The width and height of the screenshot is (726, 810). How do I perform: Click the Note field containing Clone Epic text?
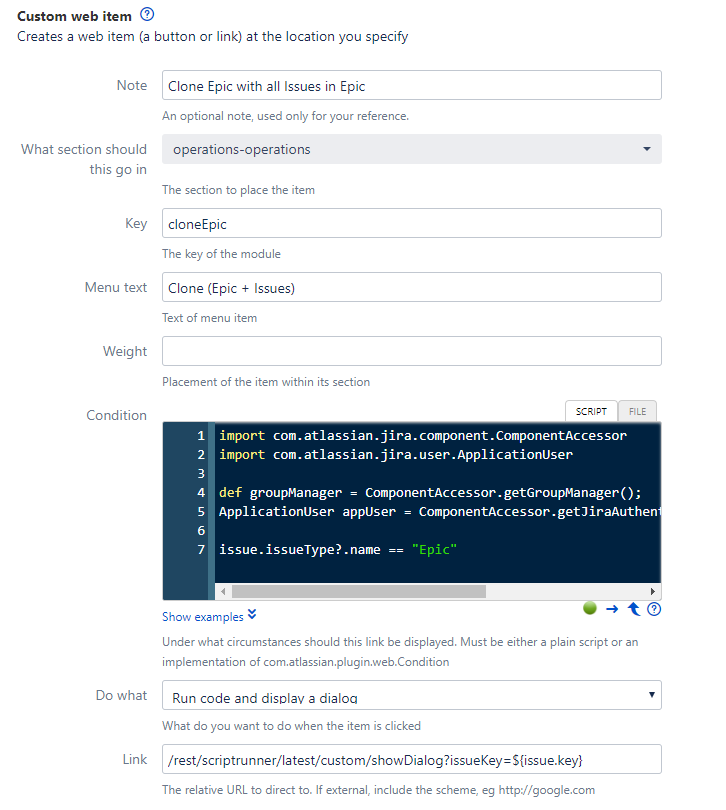[410, 85]
